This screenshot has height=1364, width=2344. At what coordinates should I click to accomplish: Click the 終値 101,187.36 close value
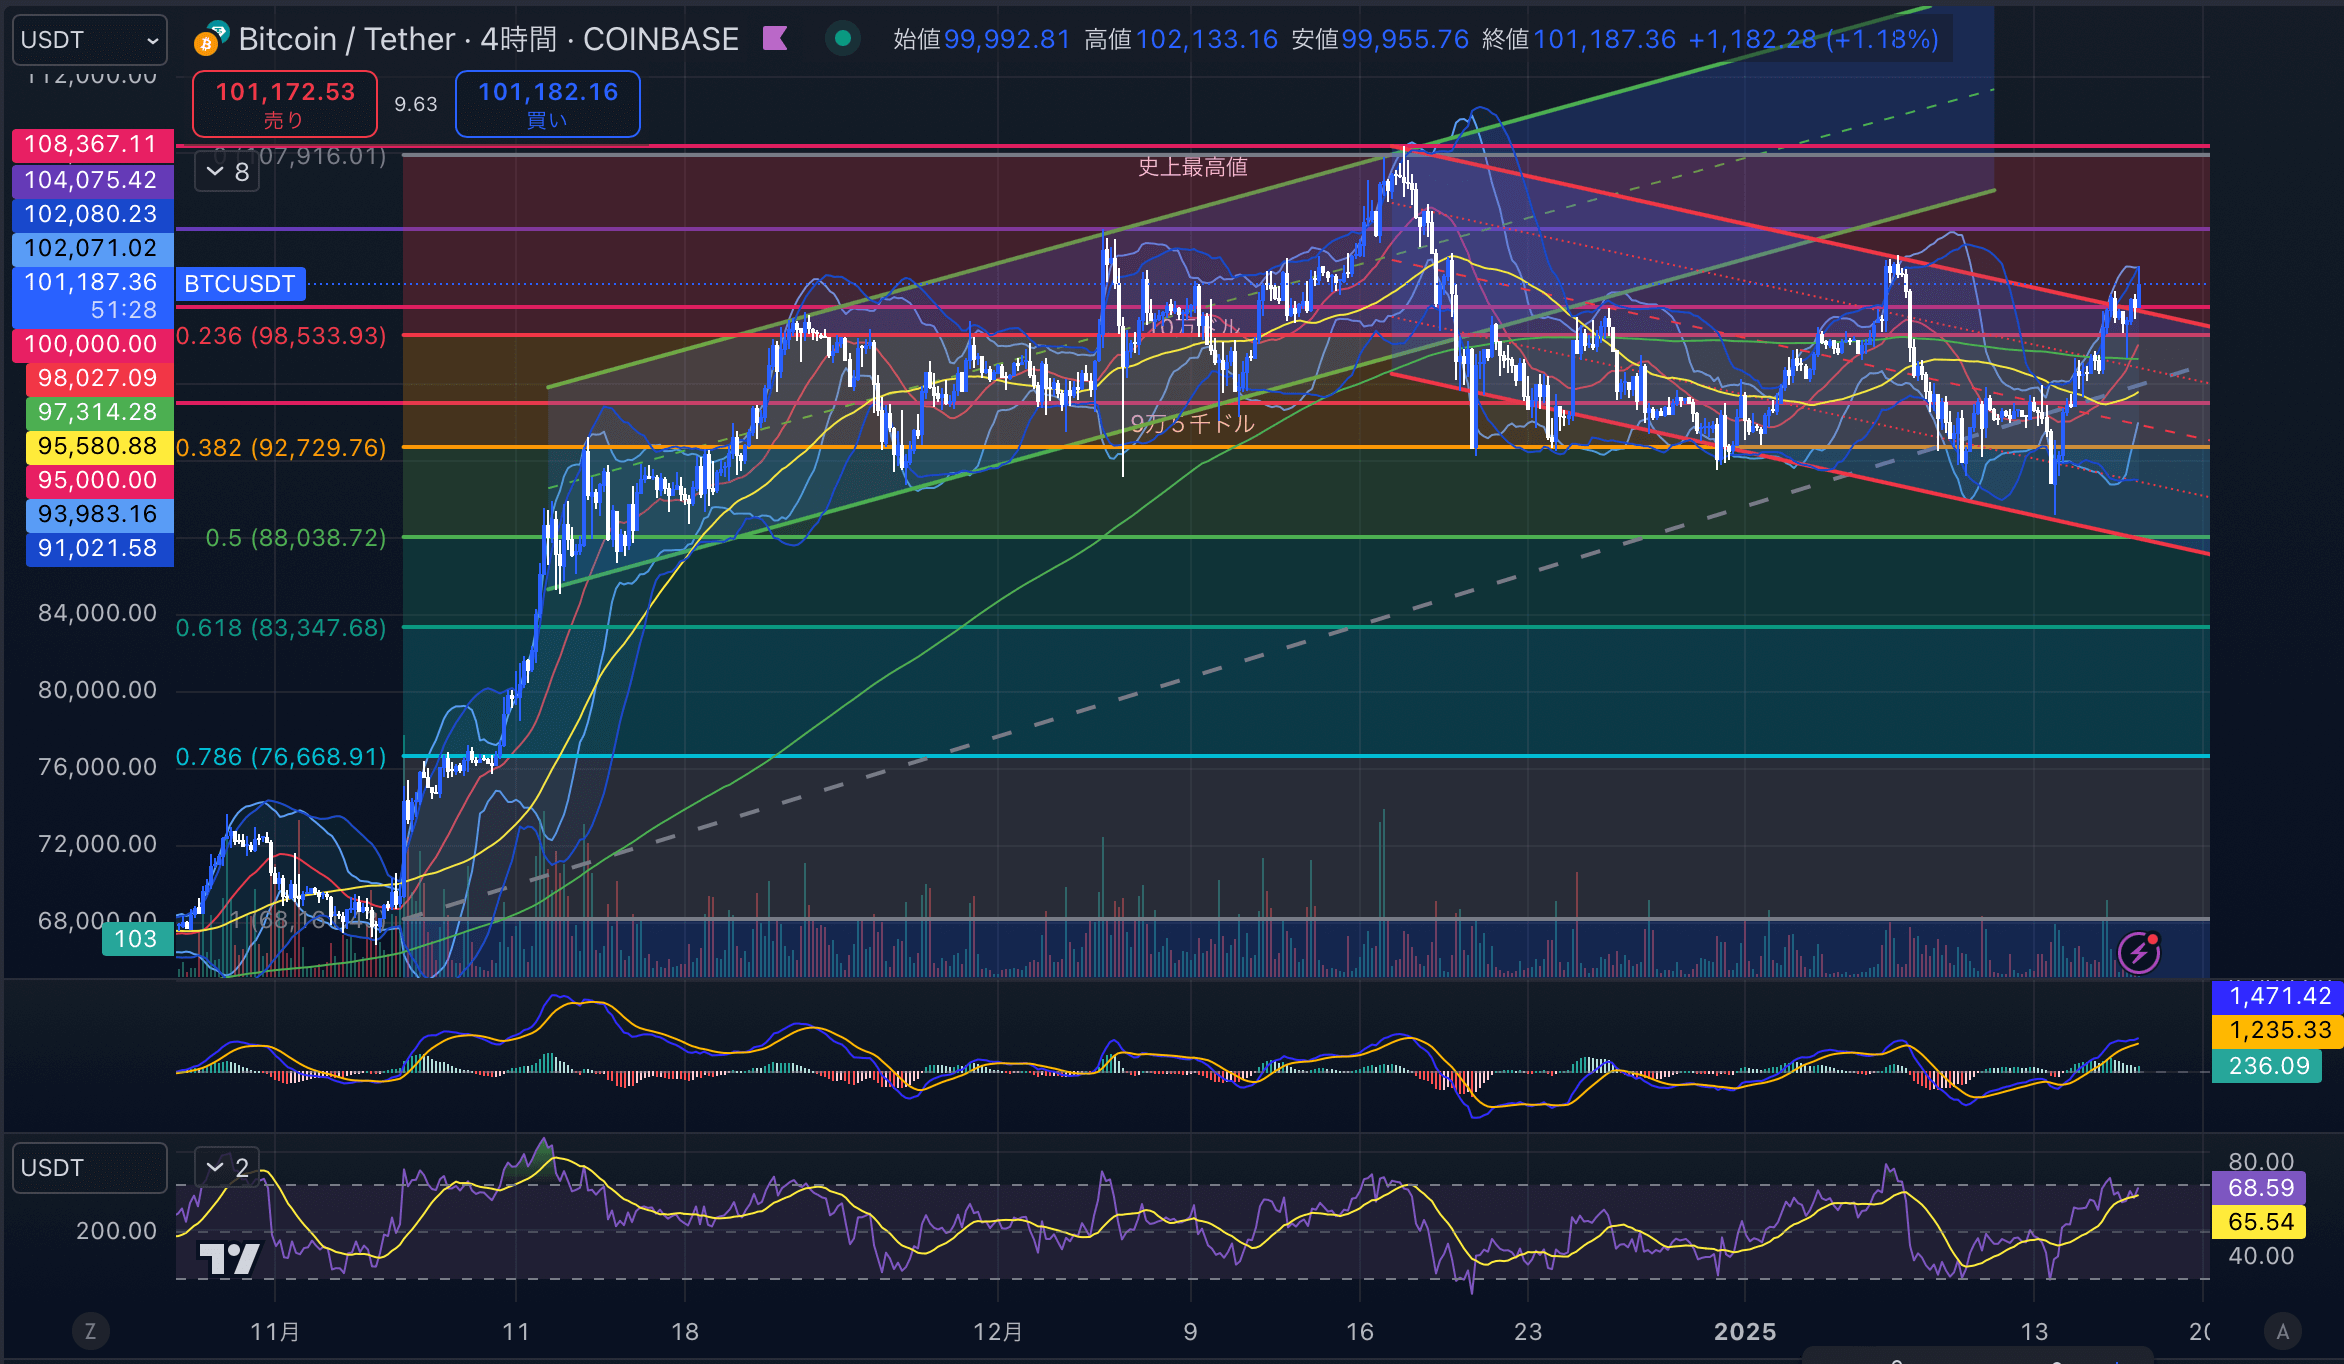1579,39
